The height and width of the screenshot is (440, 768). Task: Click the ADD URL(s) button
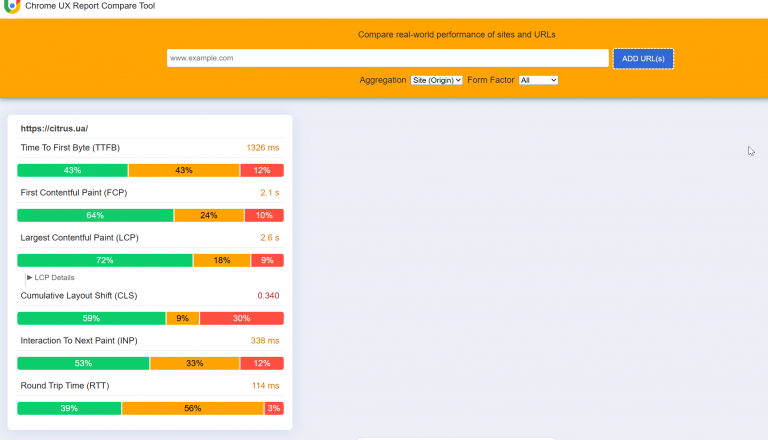point(643,59)
